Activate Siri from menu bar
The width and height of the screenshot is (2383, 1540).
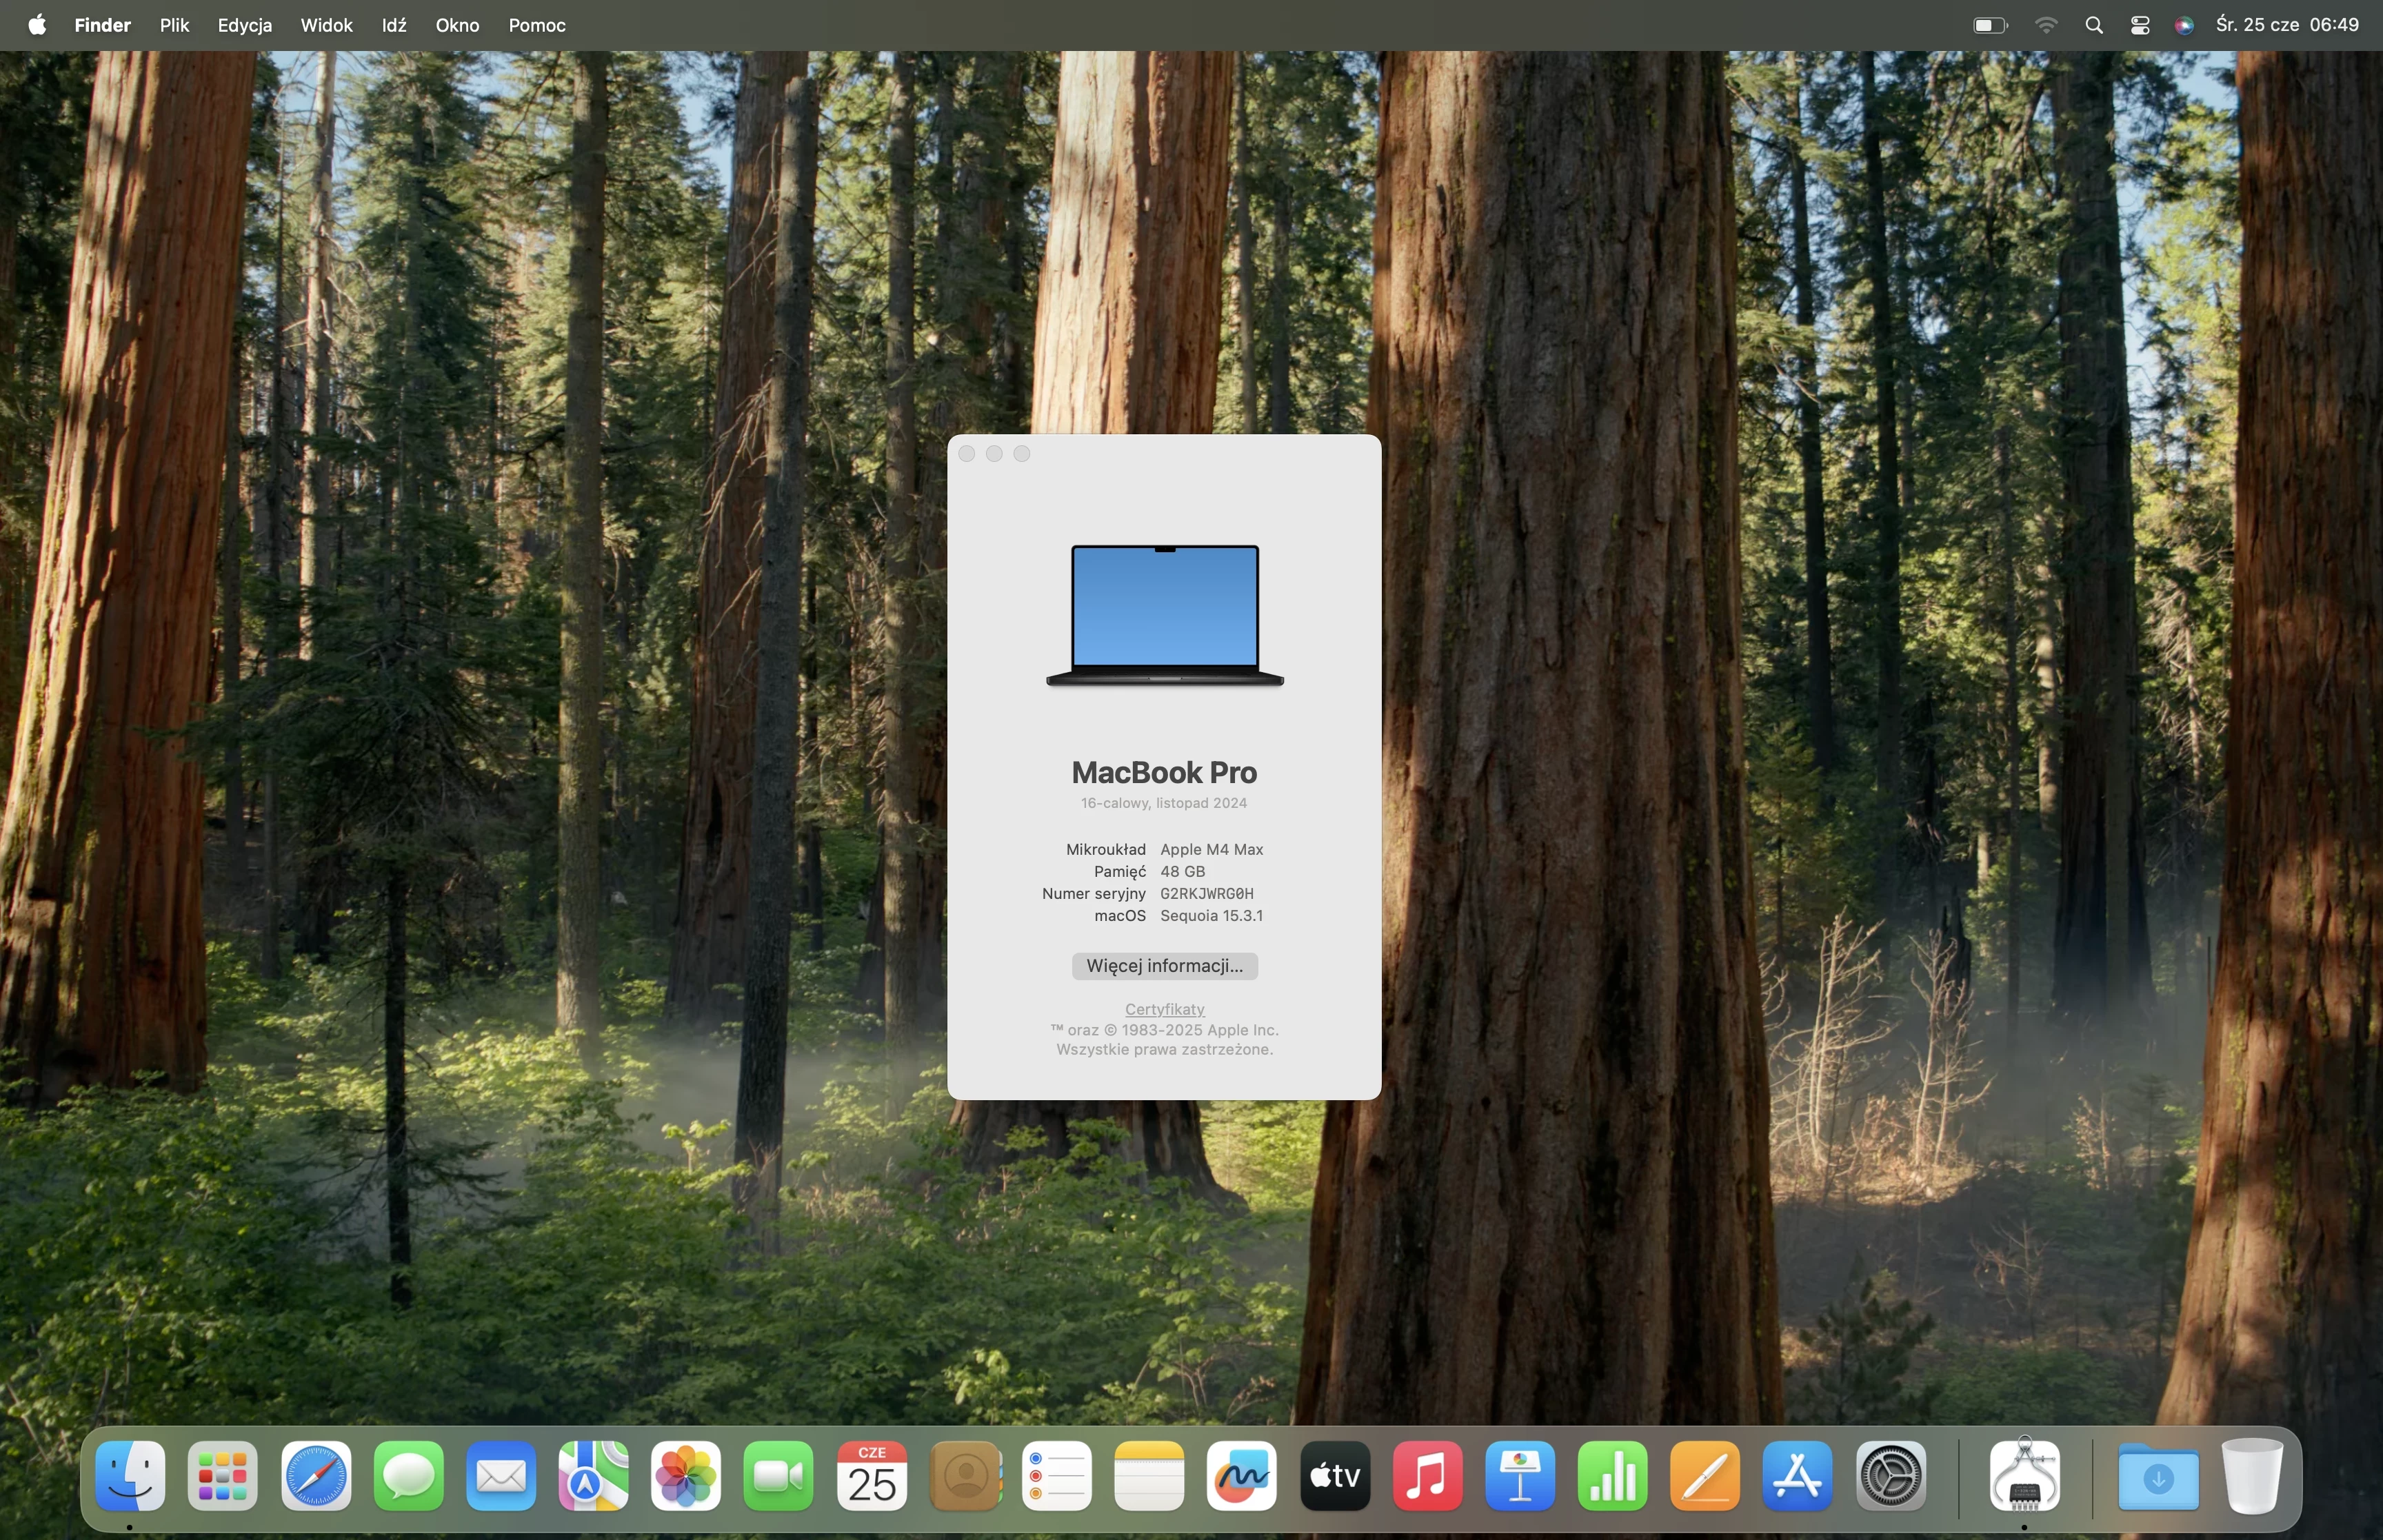tap(2184, 25)
